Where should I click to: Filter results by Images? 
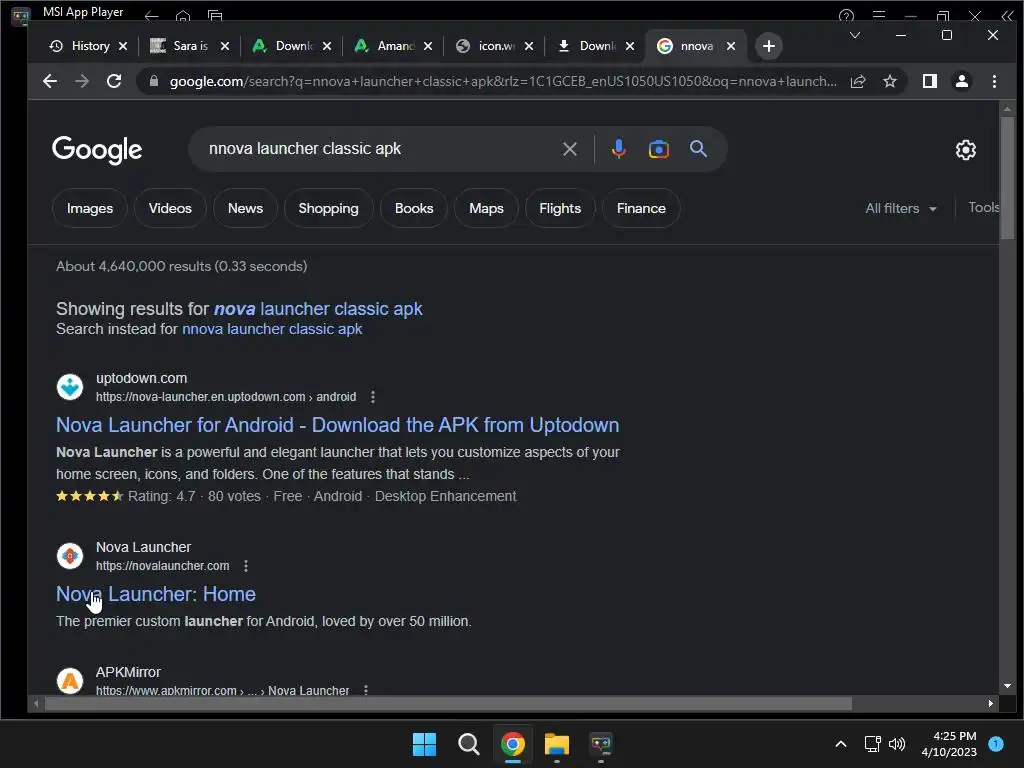(x=89, y=208)
